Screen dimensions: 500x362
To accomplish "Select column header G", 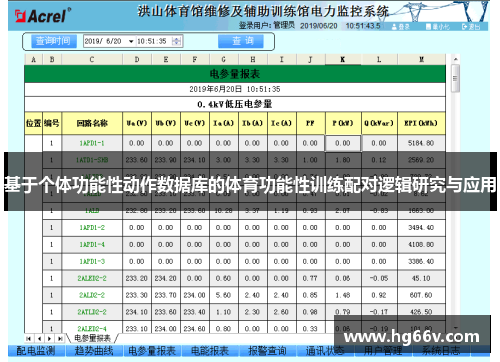I will tap(224, 60).
